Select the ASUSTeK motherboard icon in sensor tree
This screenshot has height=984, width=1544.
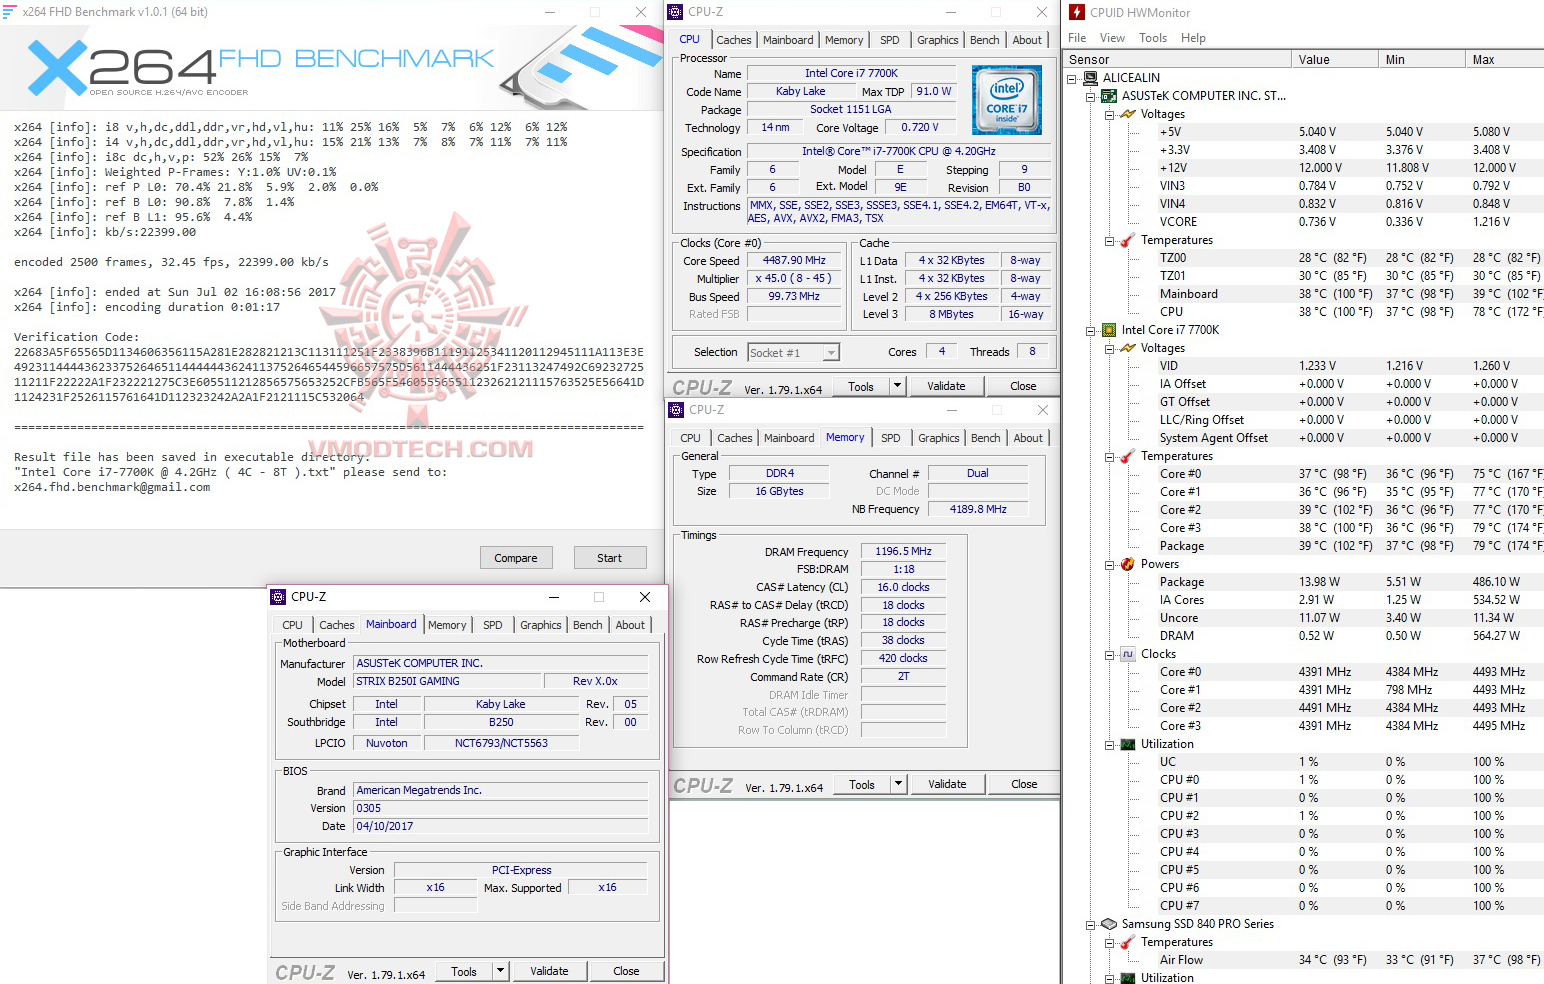1109,95
